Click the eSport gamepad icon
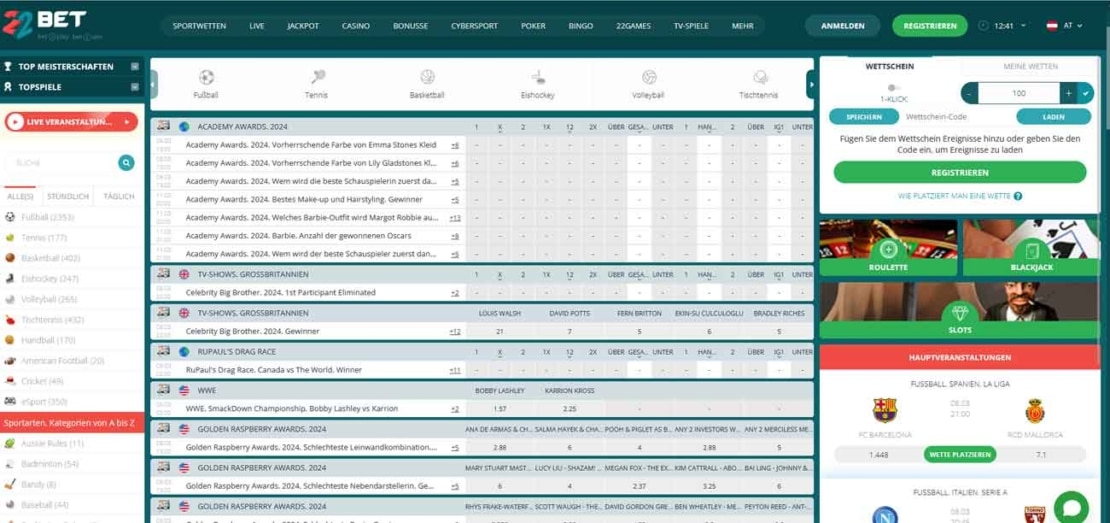 tap(10, 401)
